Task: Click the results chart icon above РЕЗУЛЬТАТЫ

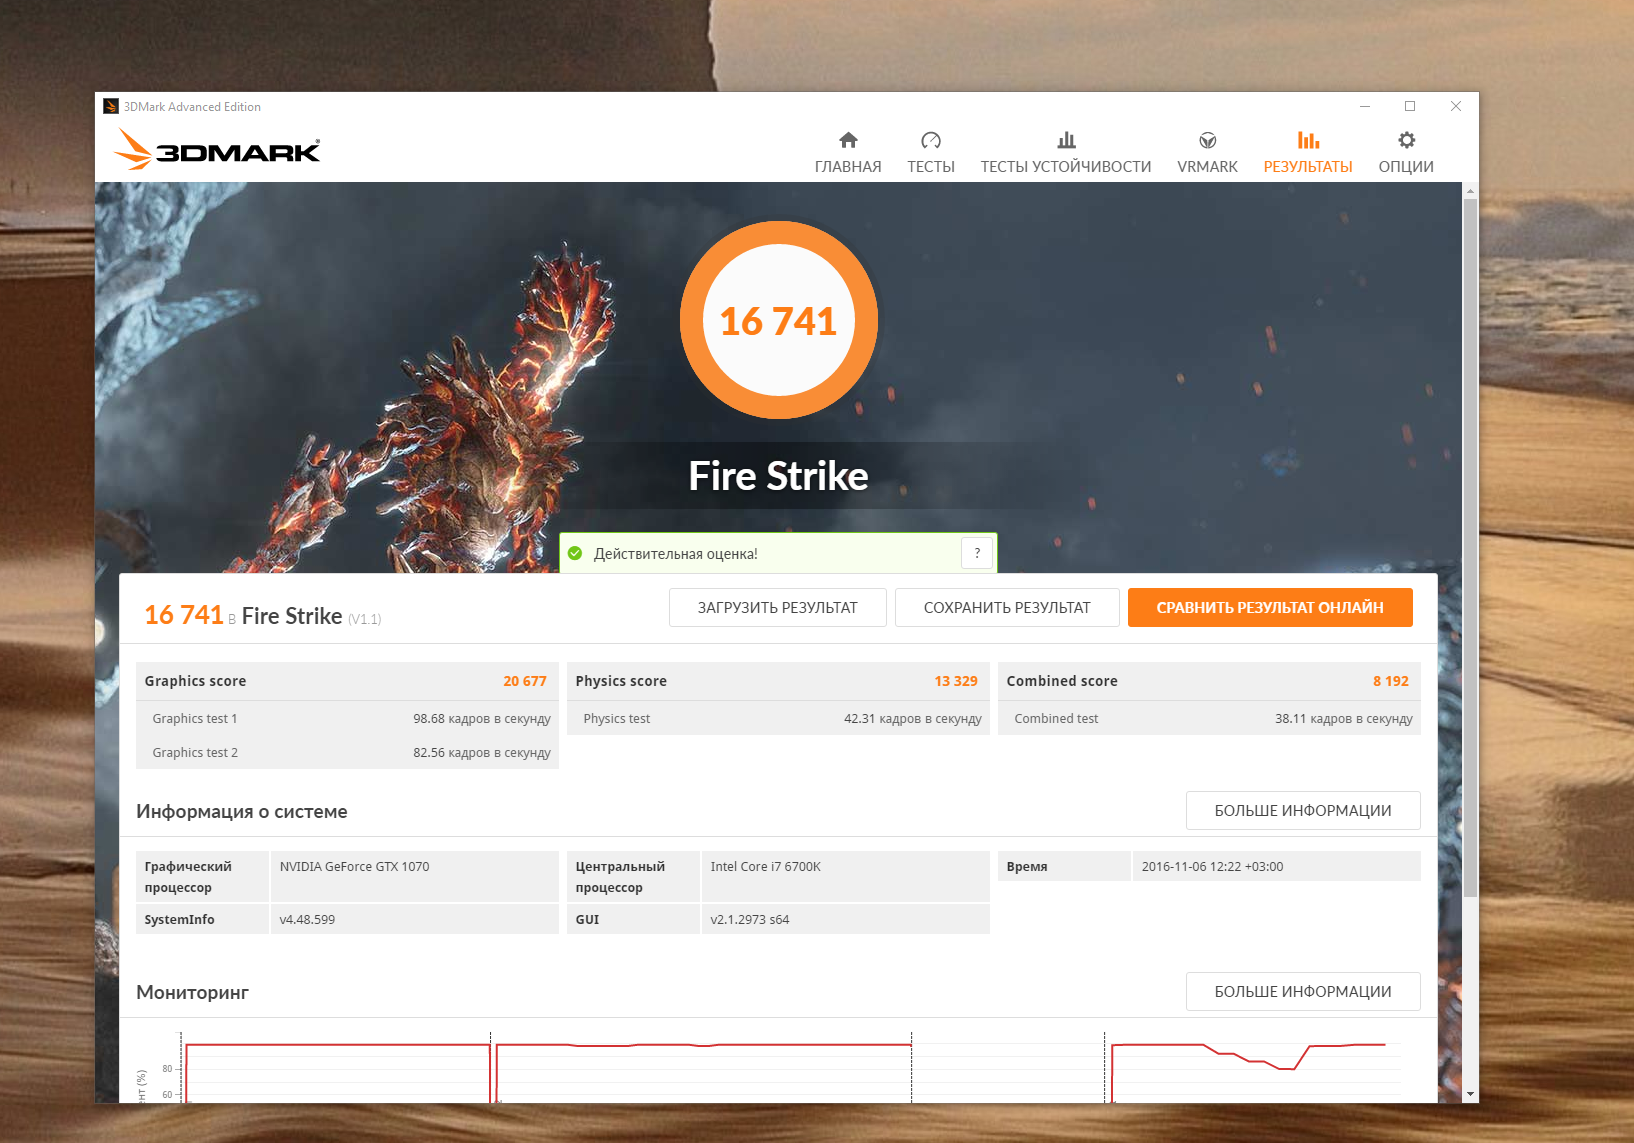Action: (1308, 140)
